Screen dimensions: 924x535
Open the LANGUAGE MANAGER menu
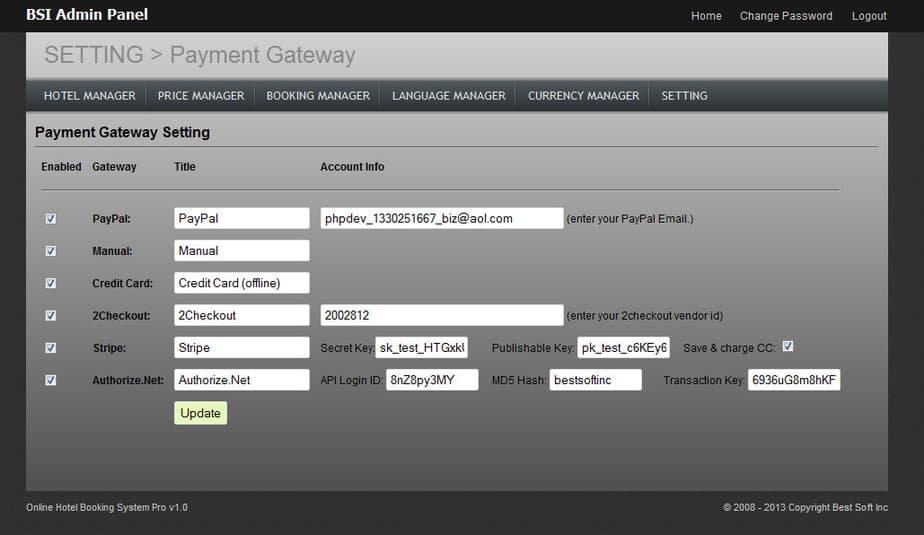[448, 95]
